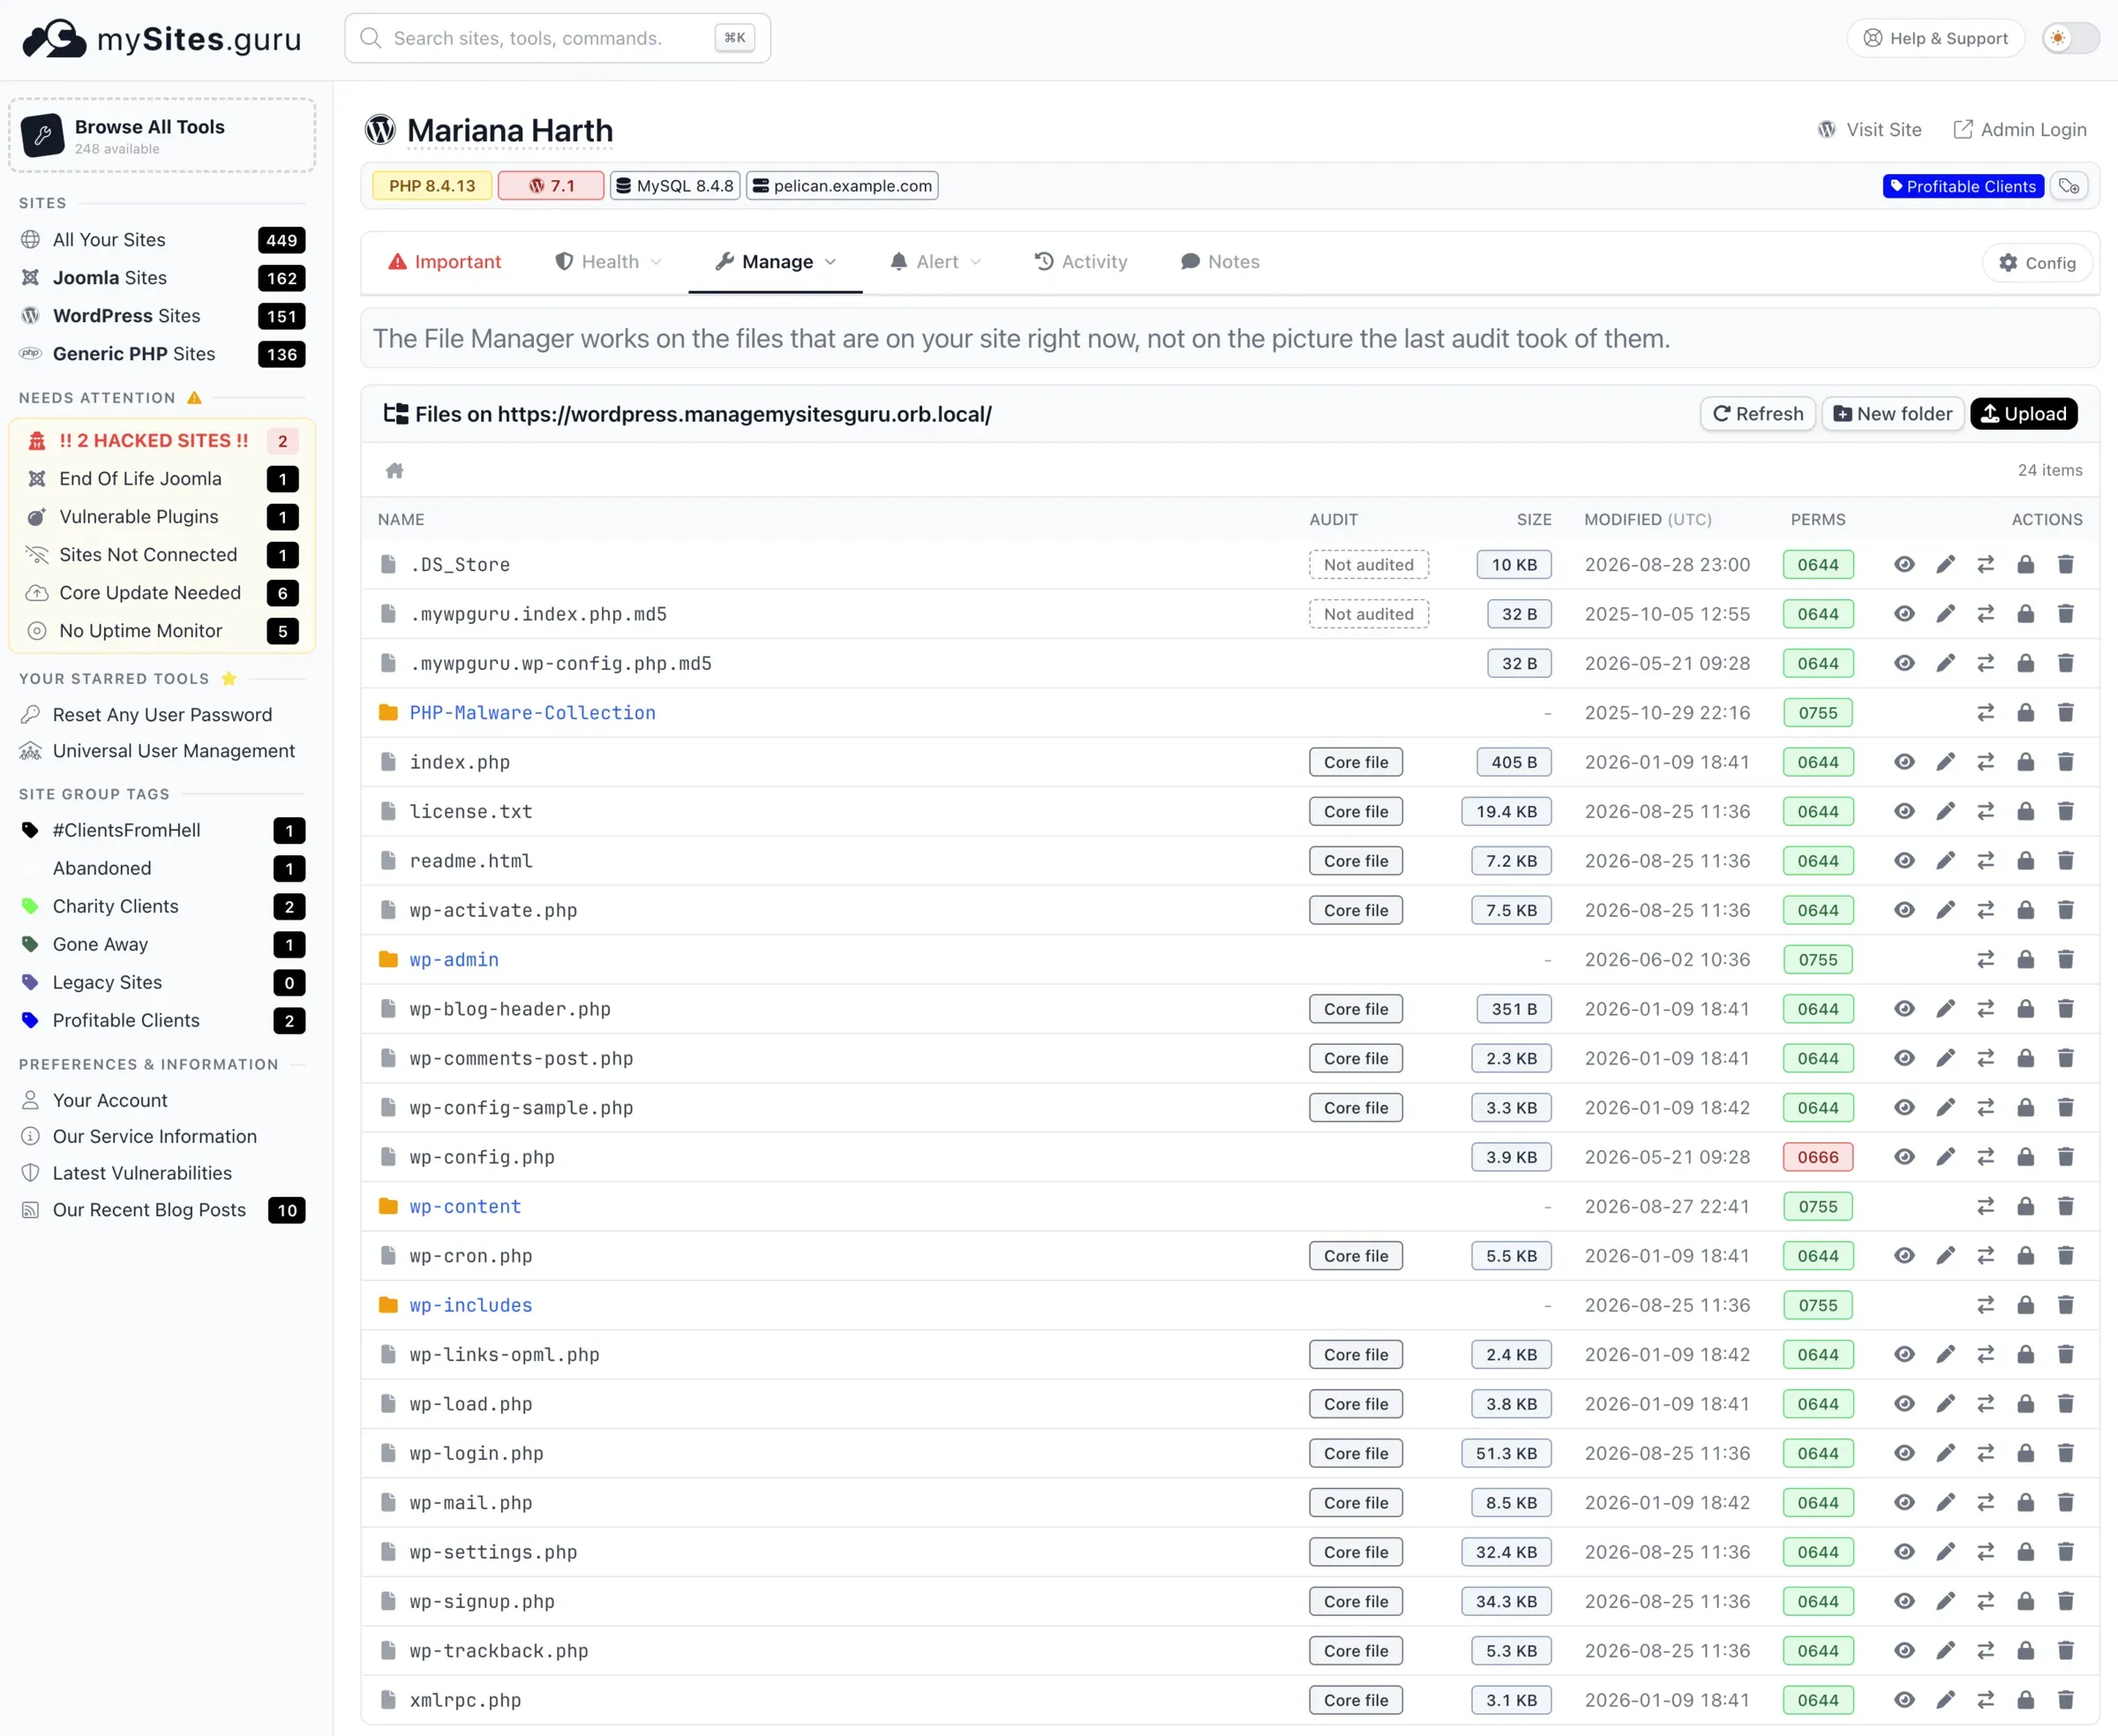Expand the Alert tab dropdown

tap(935, 262)
